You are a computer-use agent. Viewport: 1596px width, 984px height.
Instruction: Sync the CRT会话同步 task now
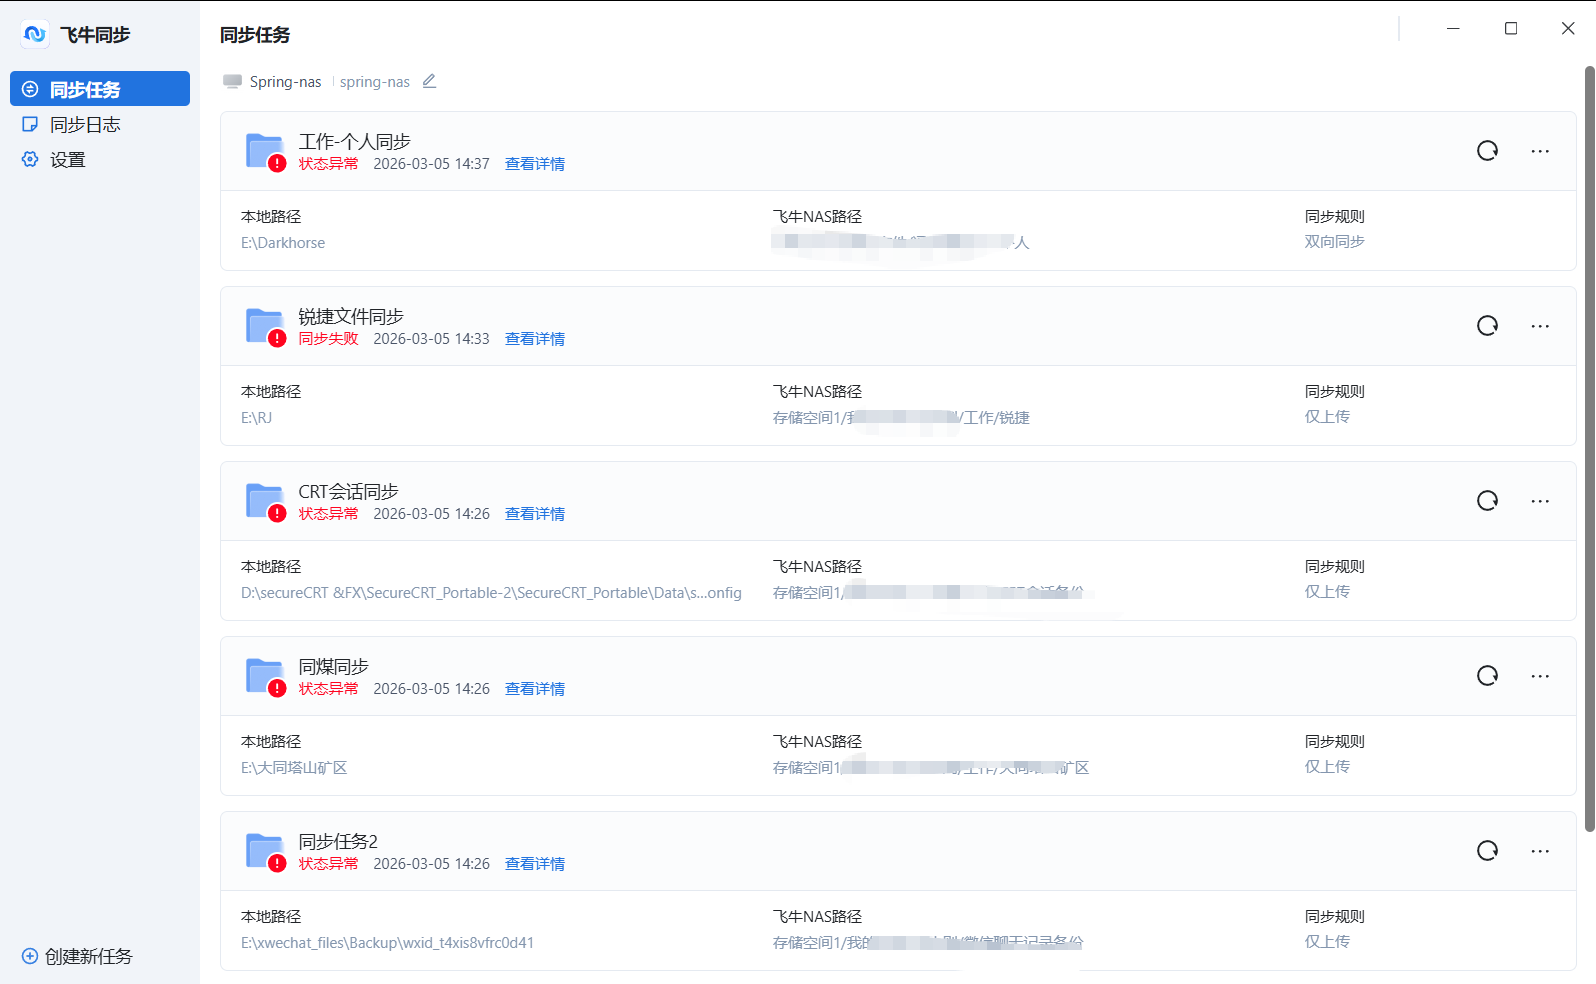[x=1488, y=501]
